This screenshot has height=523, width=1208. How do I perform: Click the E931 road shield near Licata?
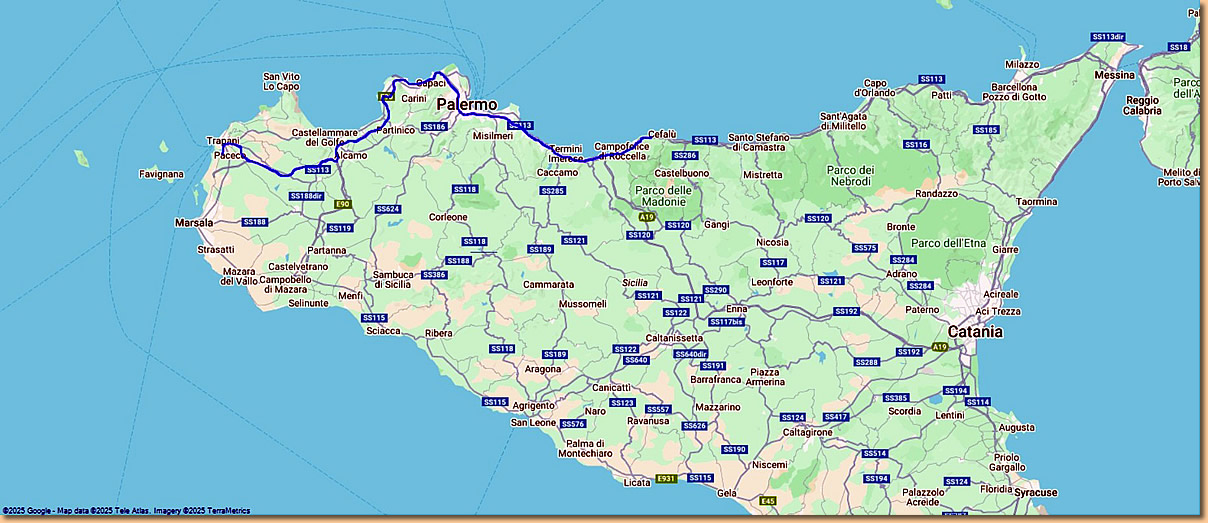coord(667,479)
